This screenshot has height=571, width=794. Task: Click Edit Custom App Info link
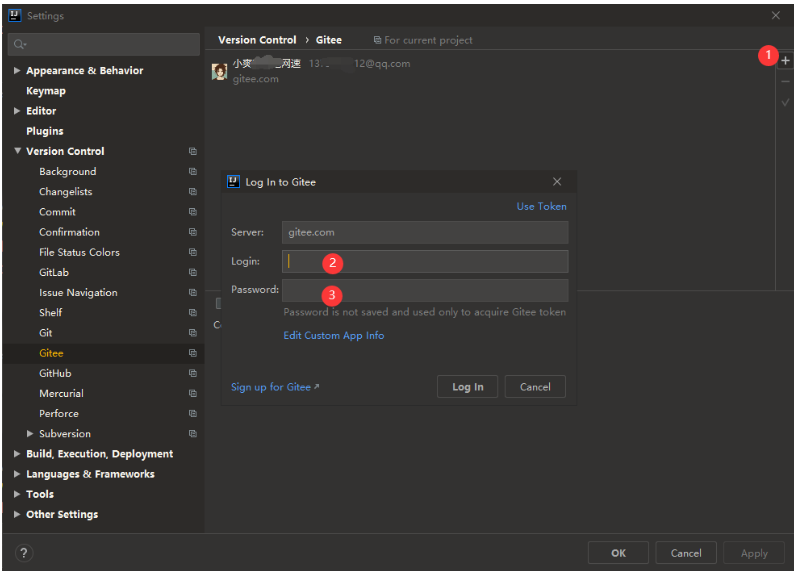coord(334,336)
